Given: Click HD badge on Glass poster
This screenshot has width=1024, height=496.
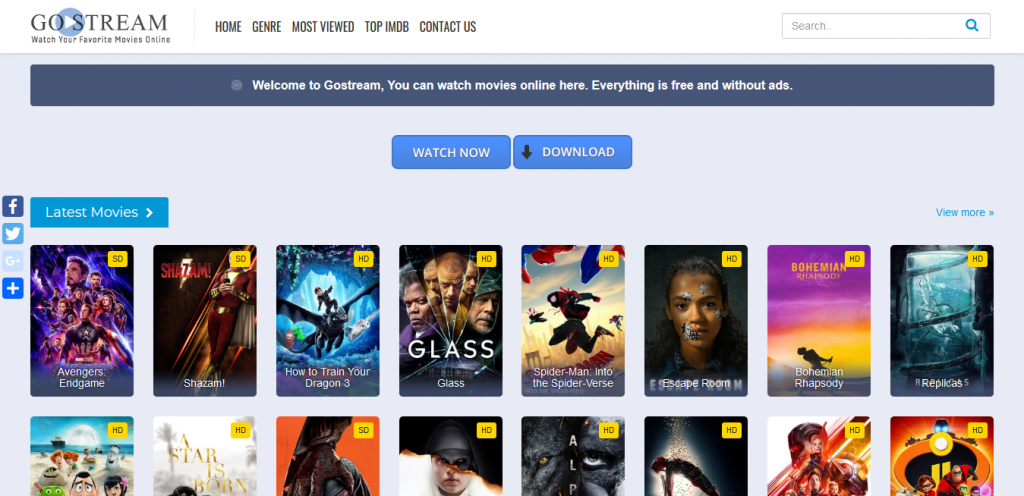Looking at the screenshot, I should coord(486,258).
